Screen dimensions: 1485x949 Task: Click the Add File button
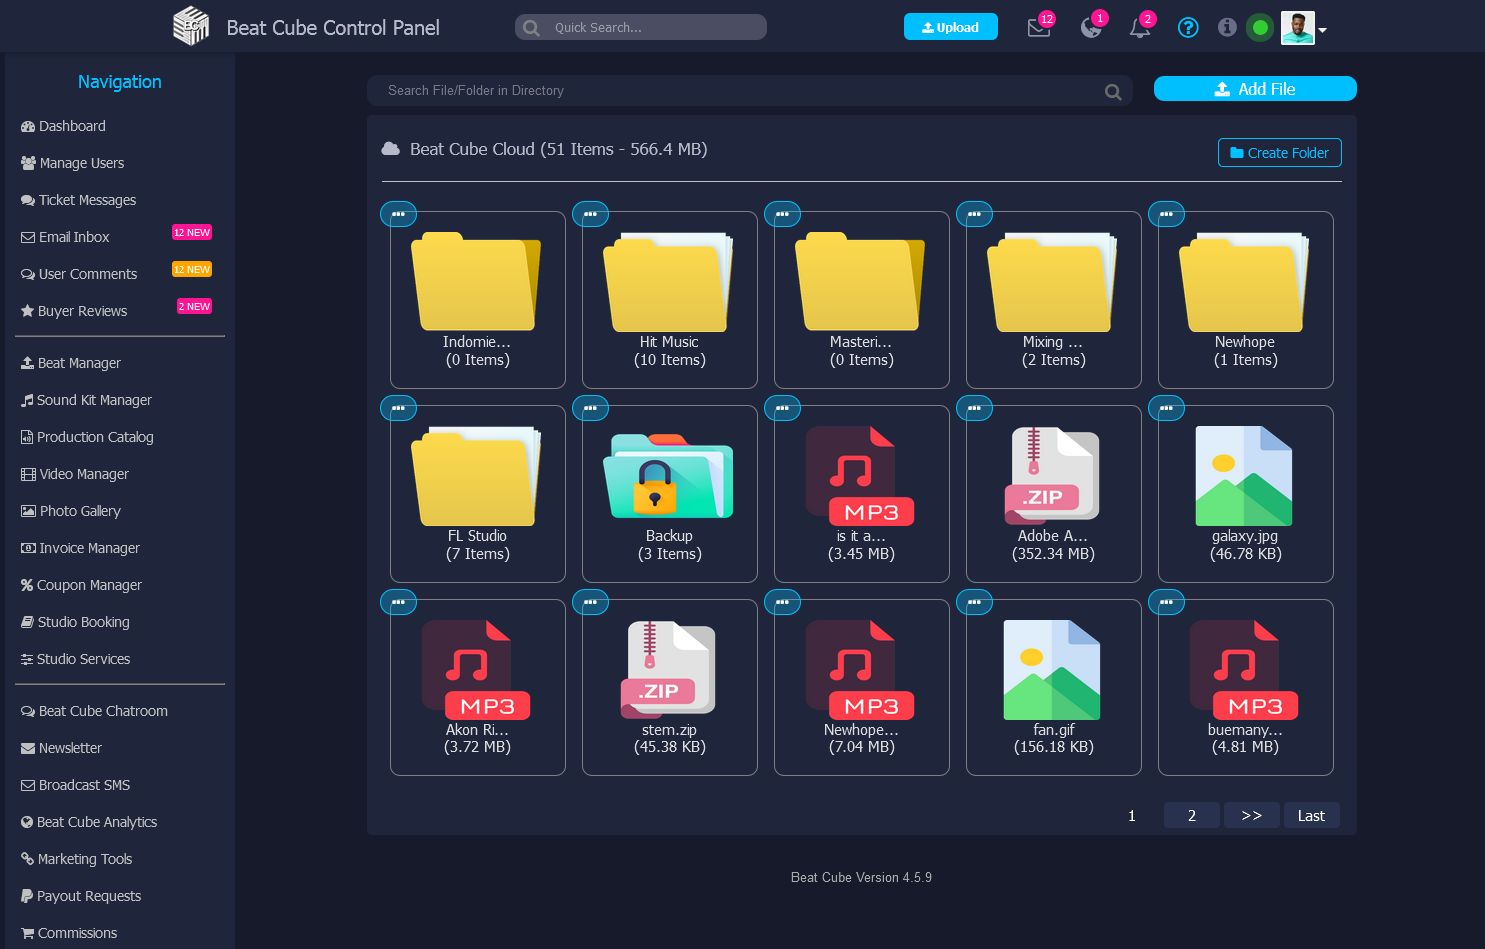click(x=1255, y=89)
